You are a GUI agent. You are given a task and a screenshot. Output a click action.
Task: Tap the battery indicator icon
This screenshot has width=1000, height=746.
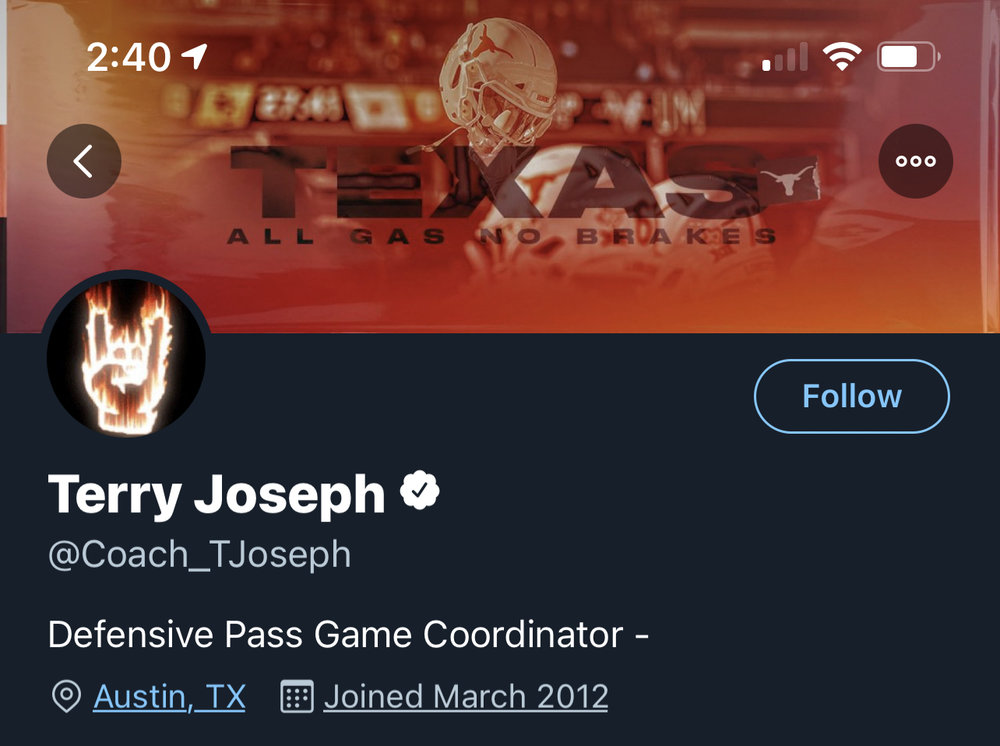click(x=906, y=58)
